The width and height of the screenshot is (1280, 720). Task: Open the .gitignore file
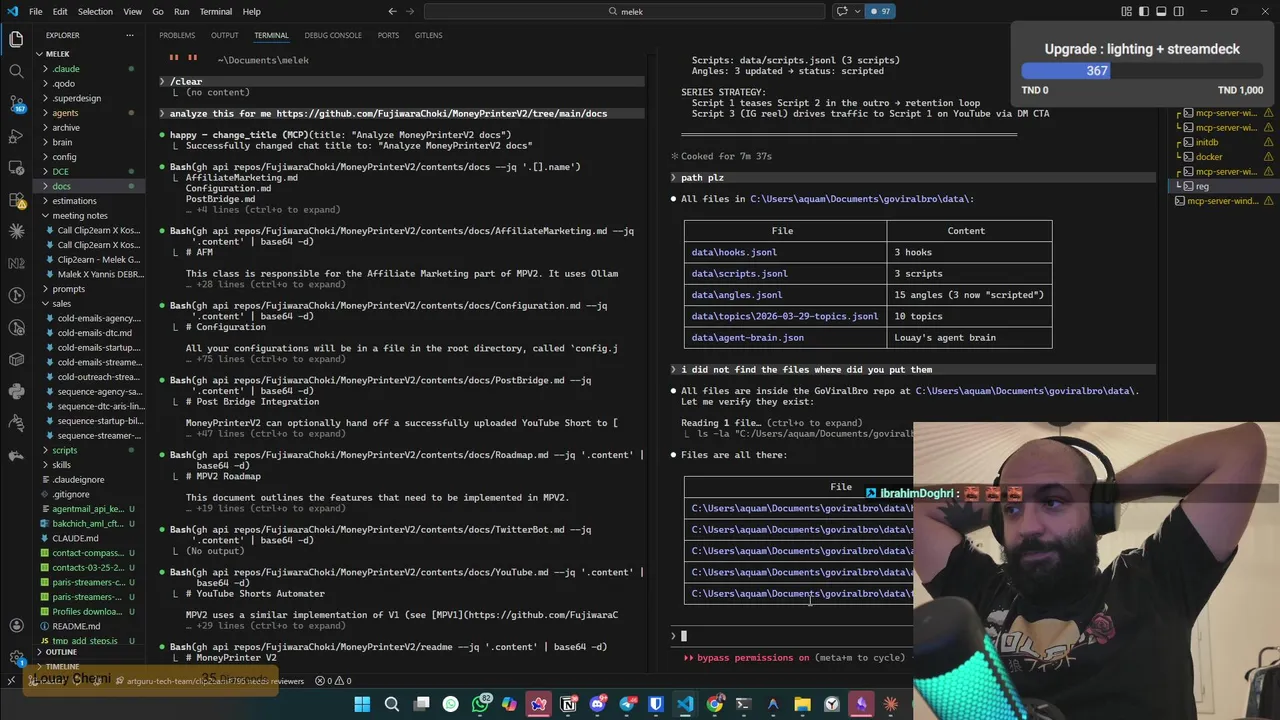71,494
